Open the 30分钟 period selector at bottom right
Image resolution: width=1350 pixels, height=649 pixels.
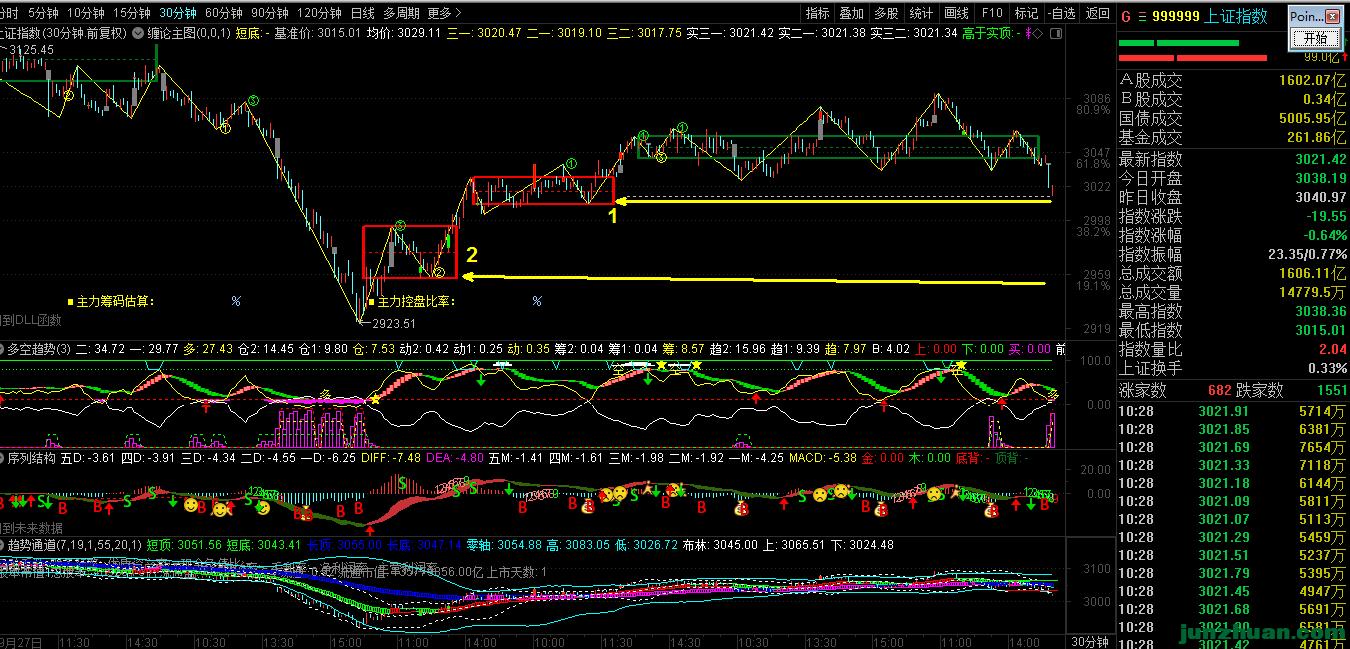click(x=1090, y=641)
